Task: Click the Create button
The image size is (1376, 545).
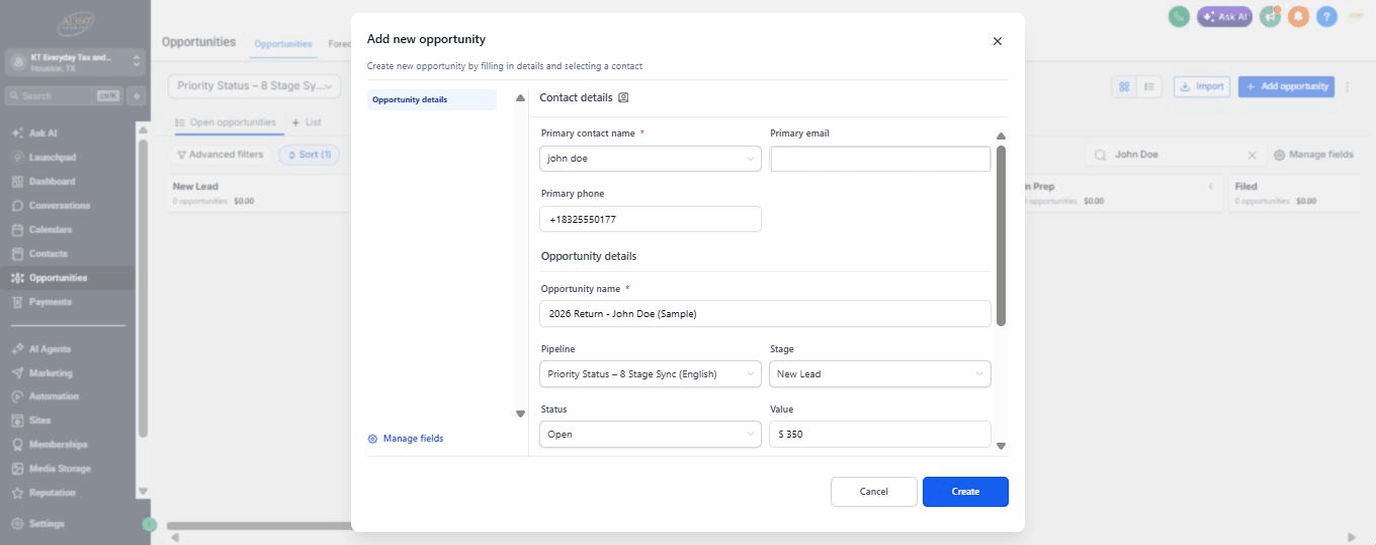Action: (965, 491)
